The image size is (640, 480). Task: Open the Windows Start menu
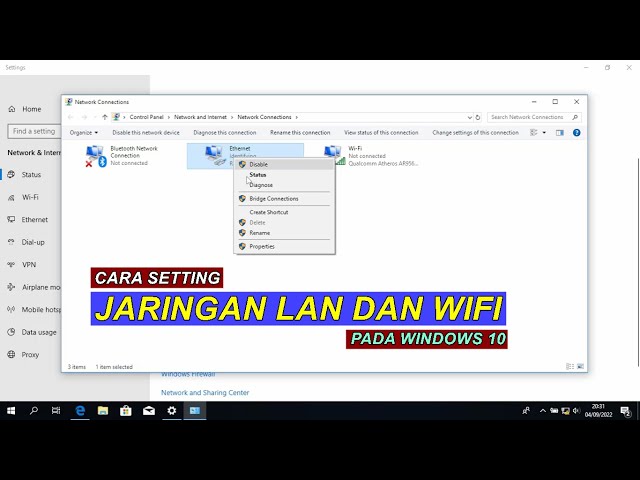pos(11,411)
